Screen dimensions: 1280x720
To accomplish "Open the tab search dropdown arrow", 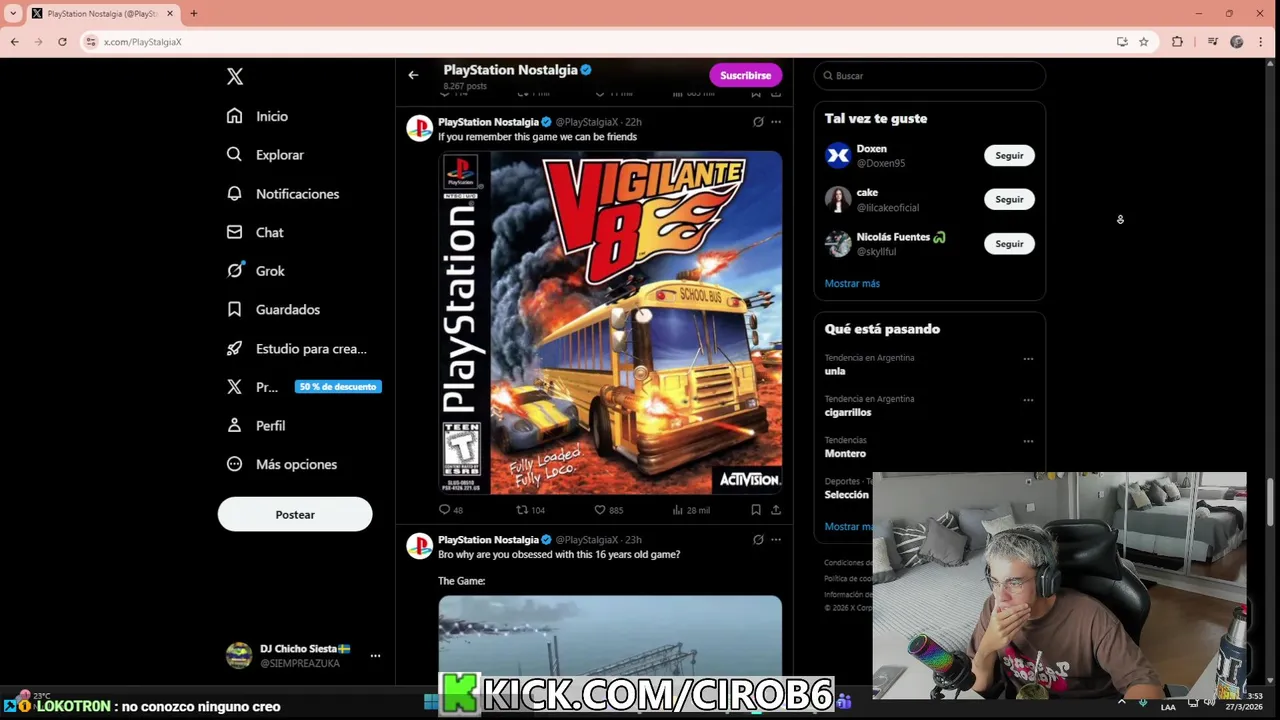I will (13, 13).
